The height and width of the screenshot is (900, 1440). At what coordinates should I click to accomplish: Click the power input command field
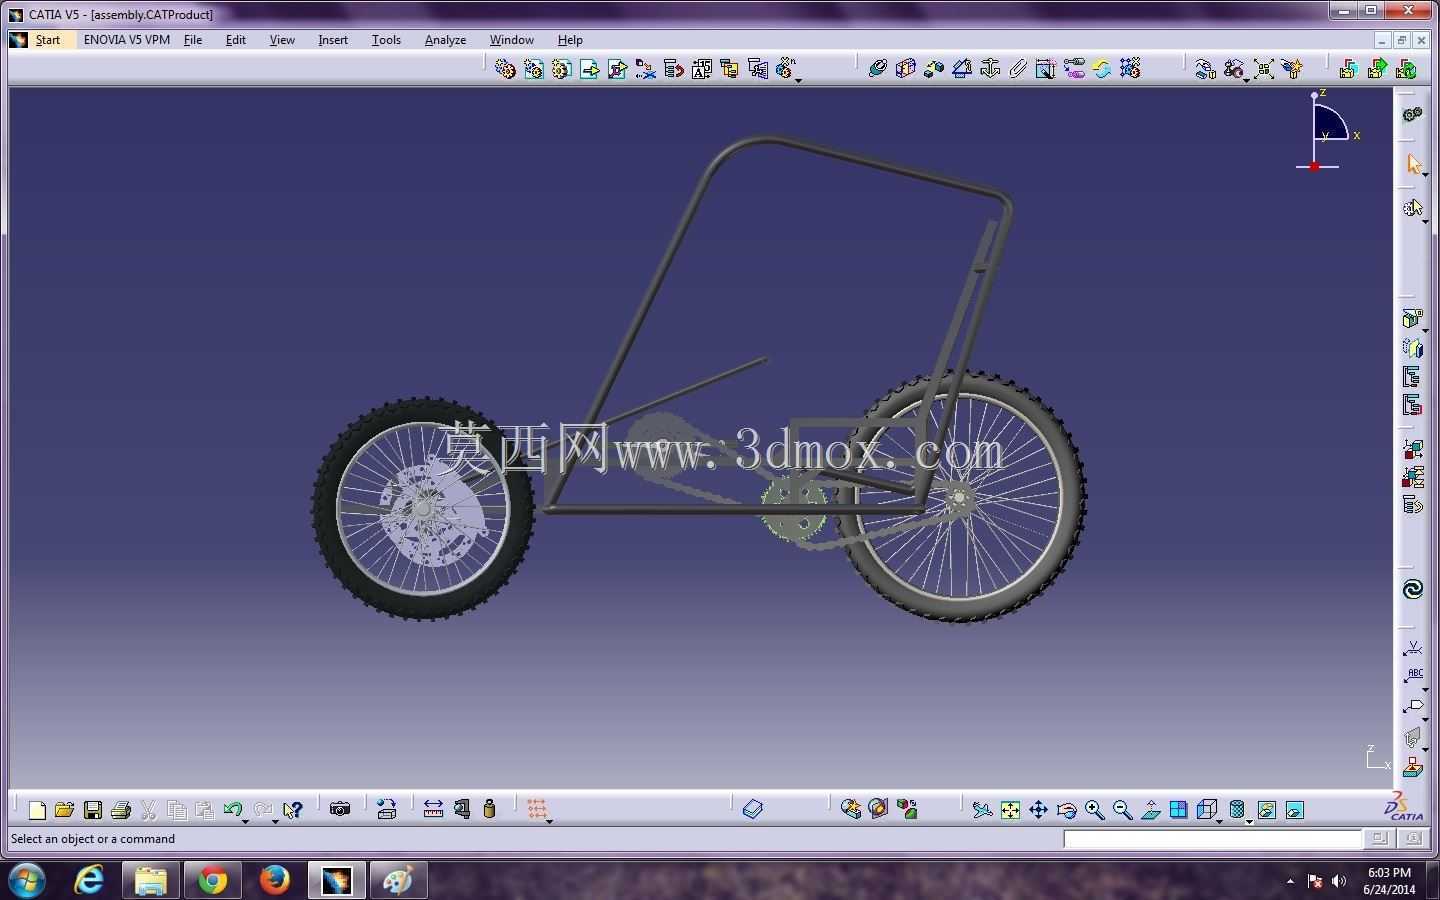pos(1212,839)
